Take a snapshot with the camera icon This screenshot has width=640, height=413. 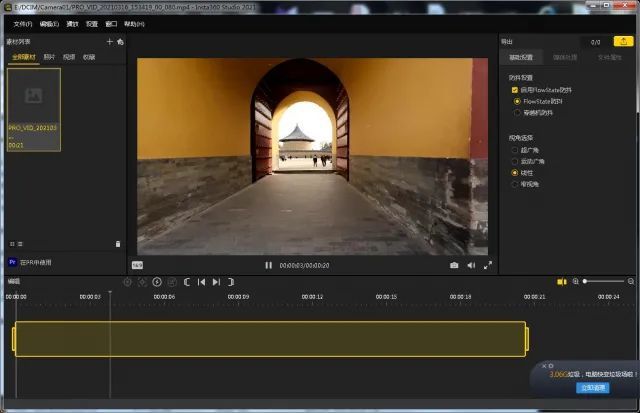click(x=454, y=265)
